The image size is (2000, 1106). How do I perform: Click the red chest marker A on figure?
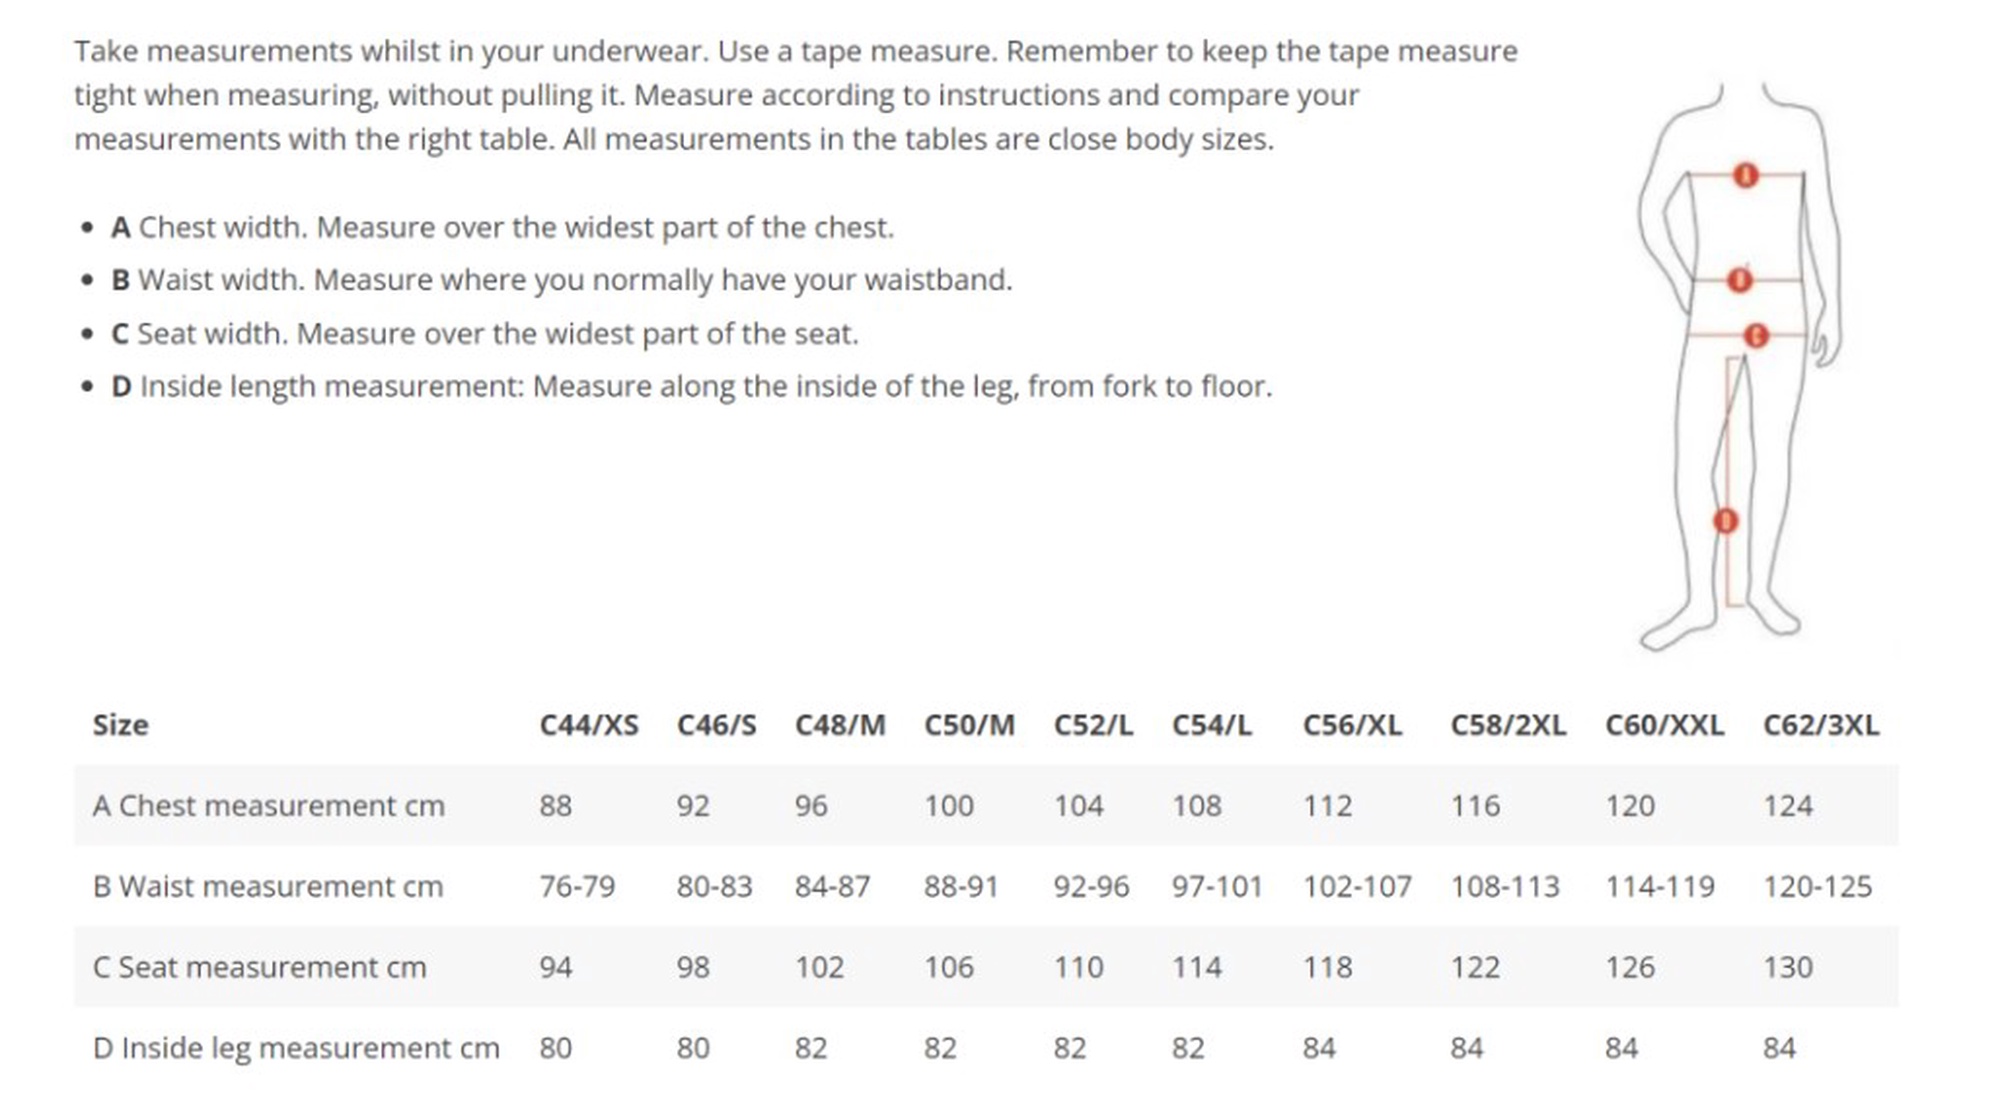(x=1745, y=176)
